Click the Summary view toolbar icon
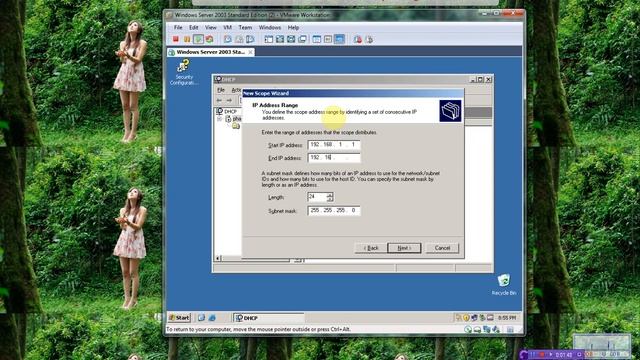Viewport: 640px width, 360px height. tap(317, 39)
